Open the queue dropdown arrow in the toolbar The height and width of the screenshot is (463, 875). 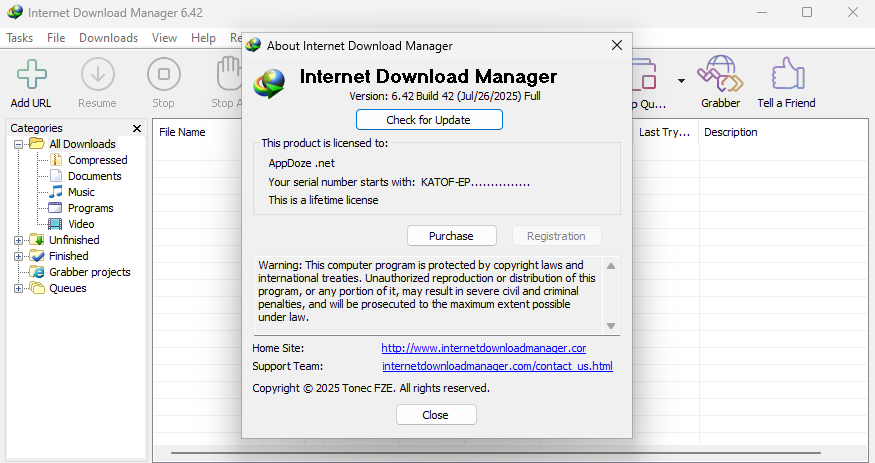681,81
